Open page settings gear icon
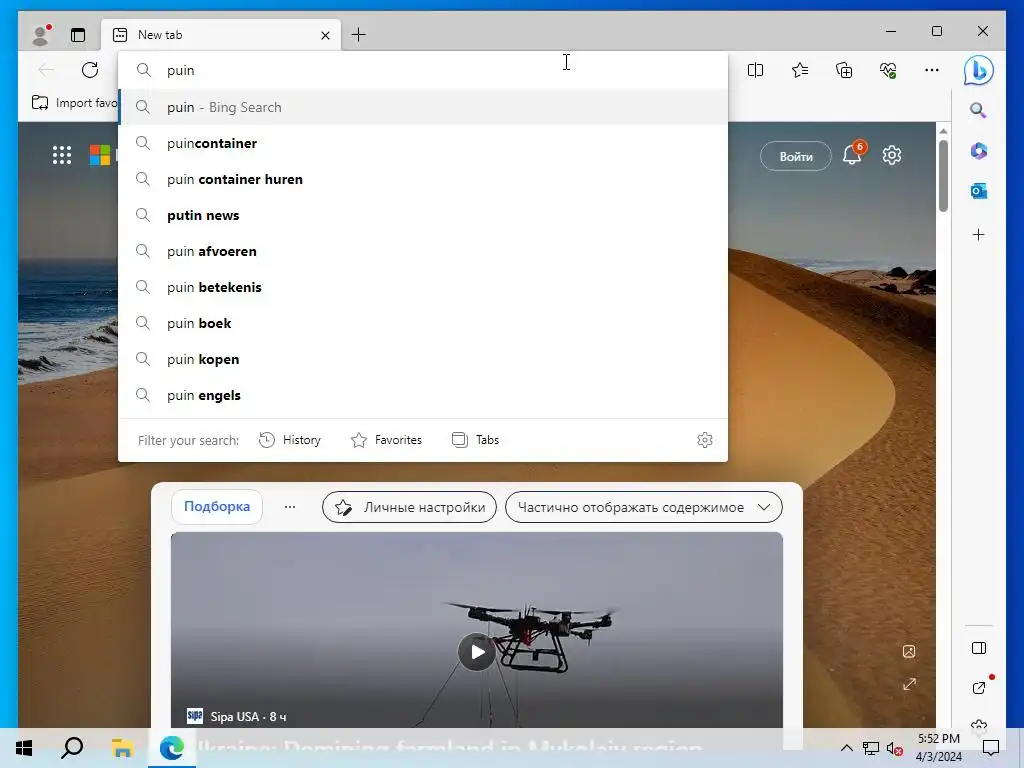Image resolution: width=1024 pixels, height=768 pixels. click(891, 155)
